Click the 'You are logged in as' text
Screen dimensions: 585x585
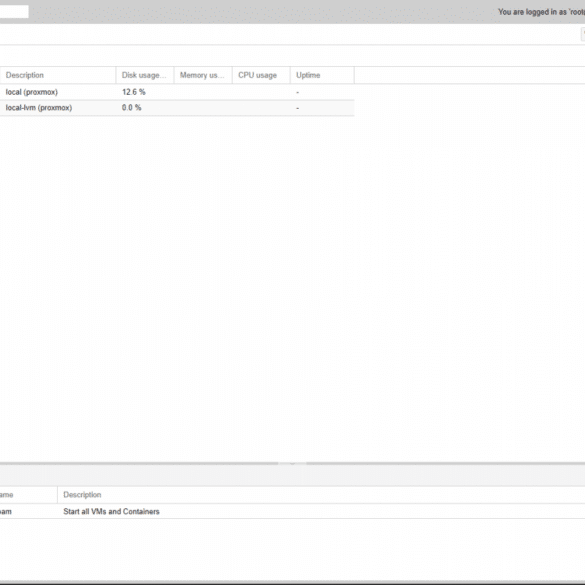[541, 12]
